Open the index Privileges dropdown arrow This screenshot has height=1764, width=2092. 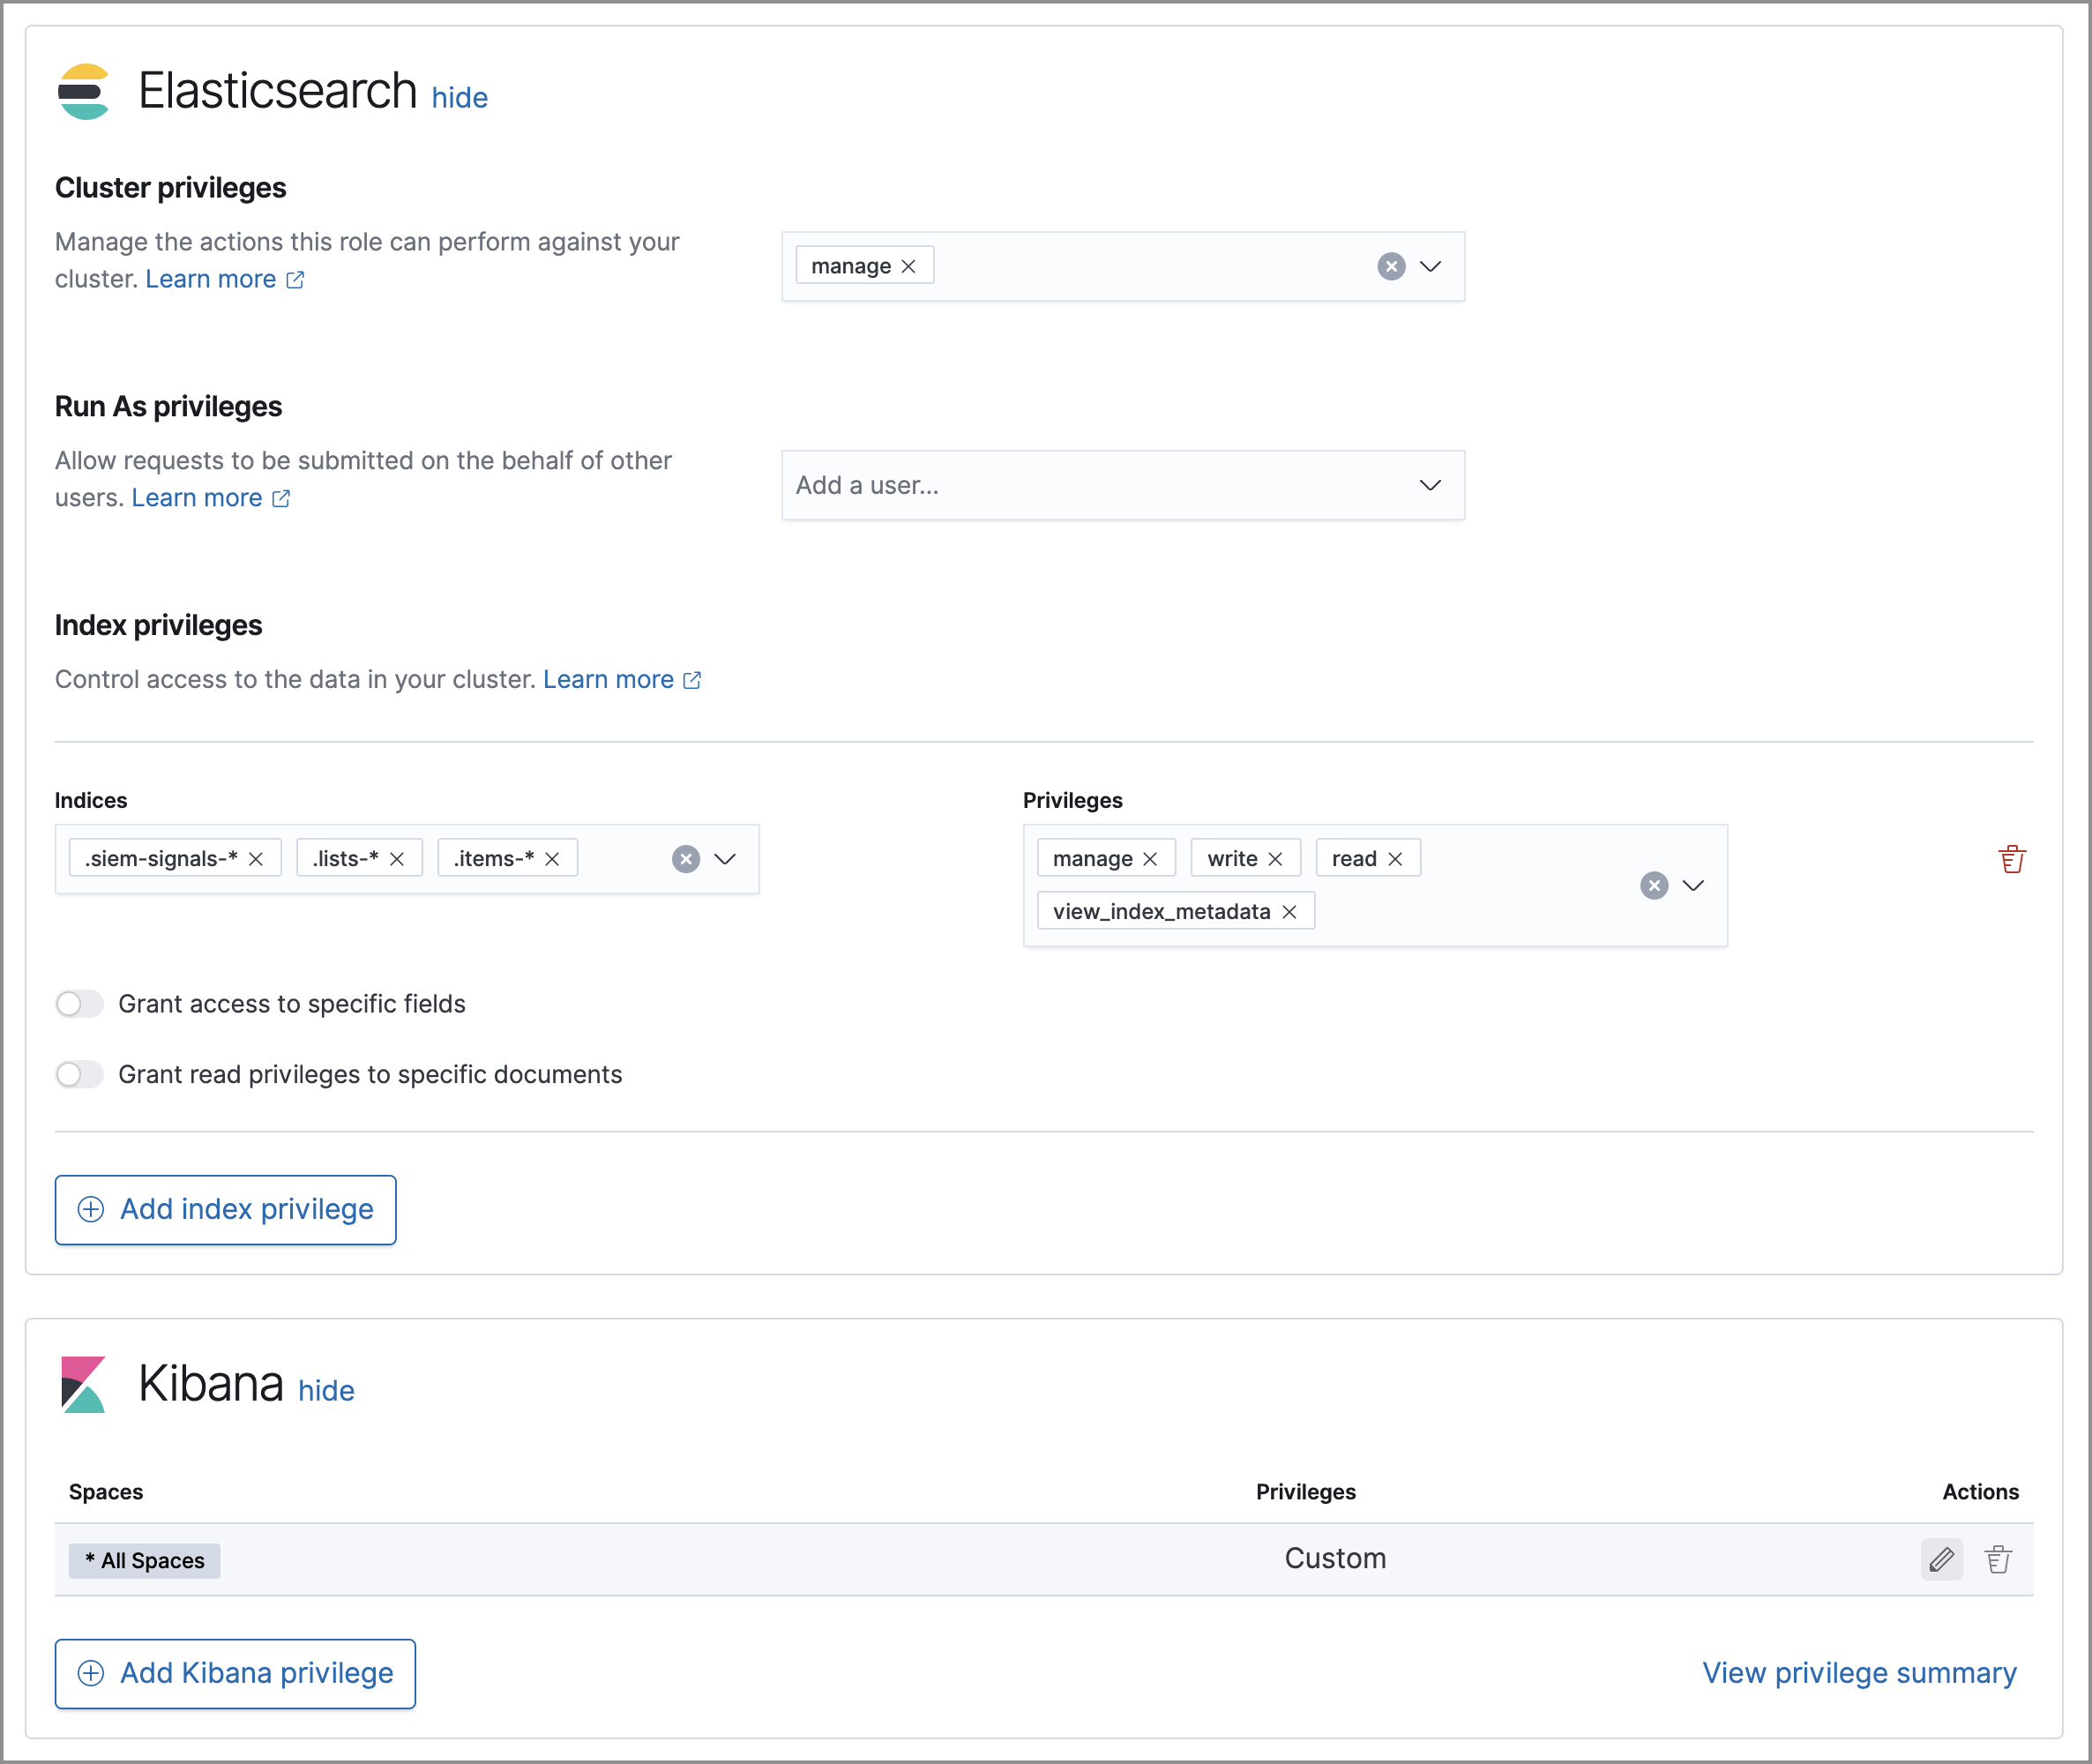(1693, 885)
